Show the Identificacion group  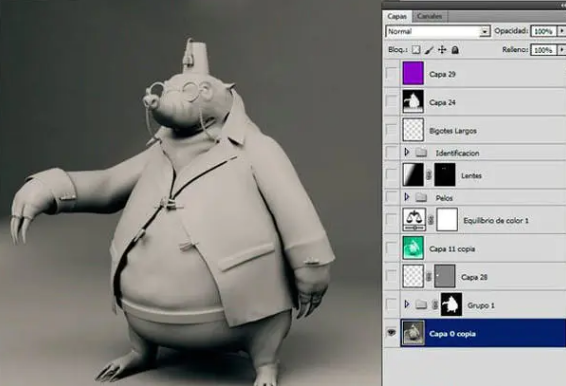pyautogui.click(x=391, y=152)
